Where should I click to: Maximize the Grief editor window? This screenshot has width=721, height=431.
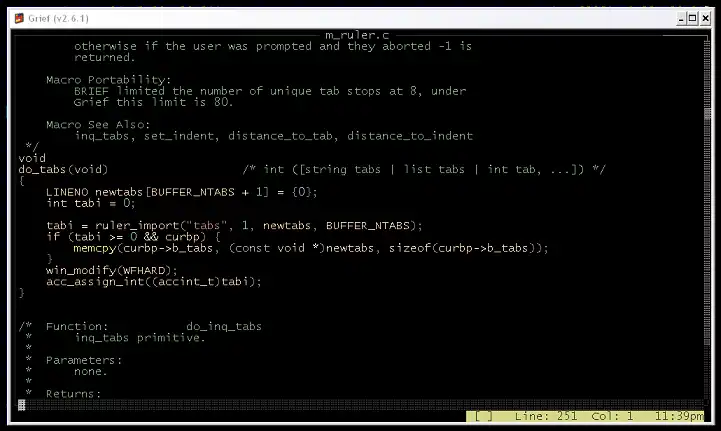692,19
